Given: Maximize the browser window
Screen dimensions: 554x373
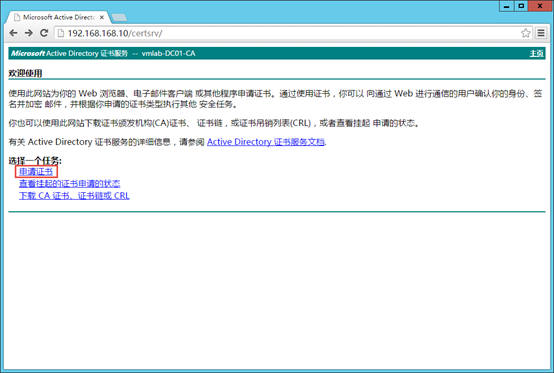Looking at the screenshot, I should (521, 6).
